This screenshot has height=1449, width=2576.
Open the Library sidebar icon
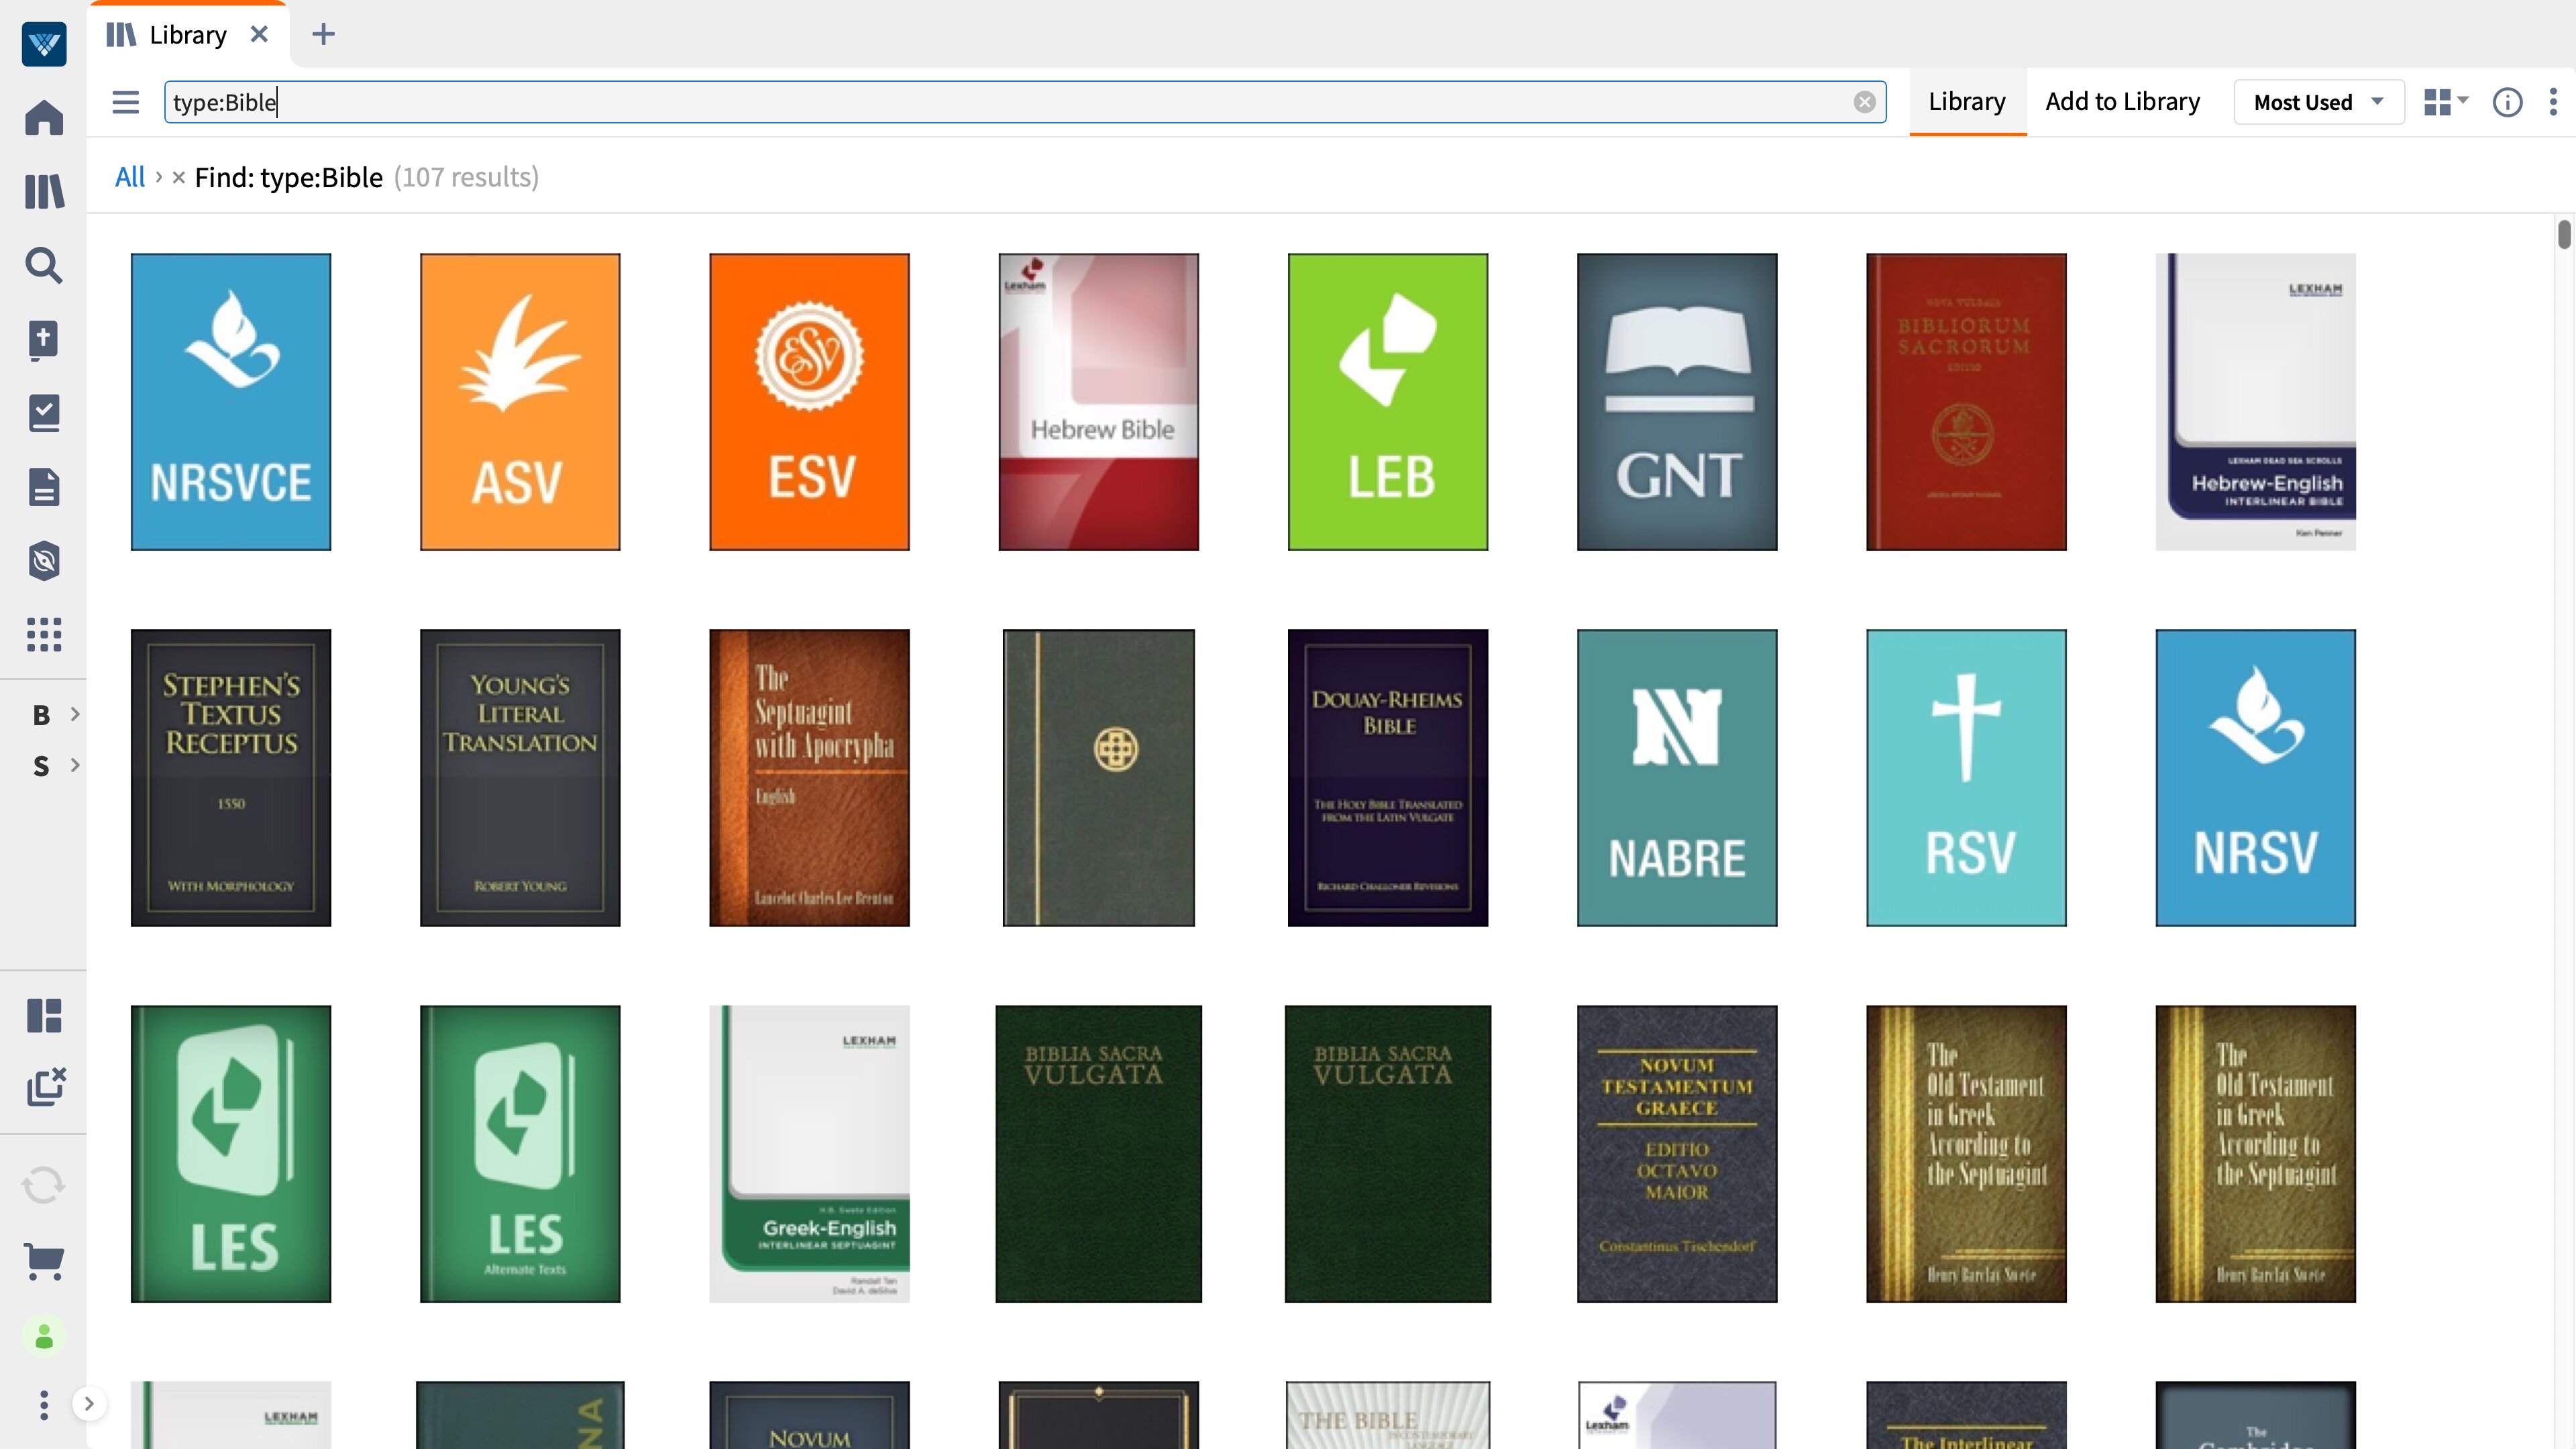[44, 191]
